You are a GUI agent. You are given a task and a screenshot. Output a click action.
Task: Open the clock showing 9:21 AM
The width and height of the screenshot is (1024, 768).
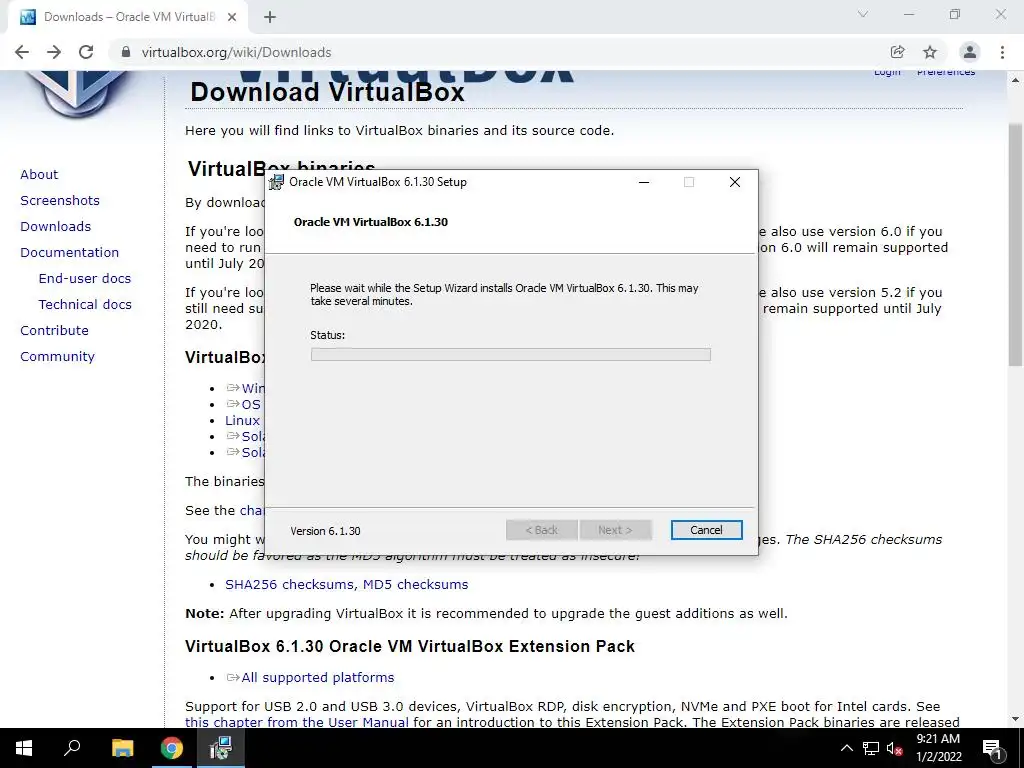[938, 748]
